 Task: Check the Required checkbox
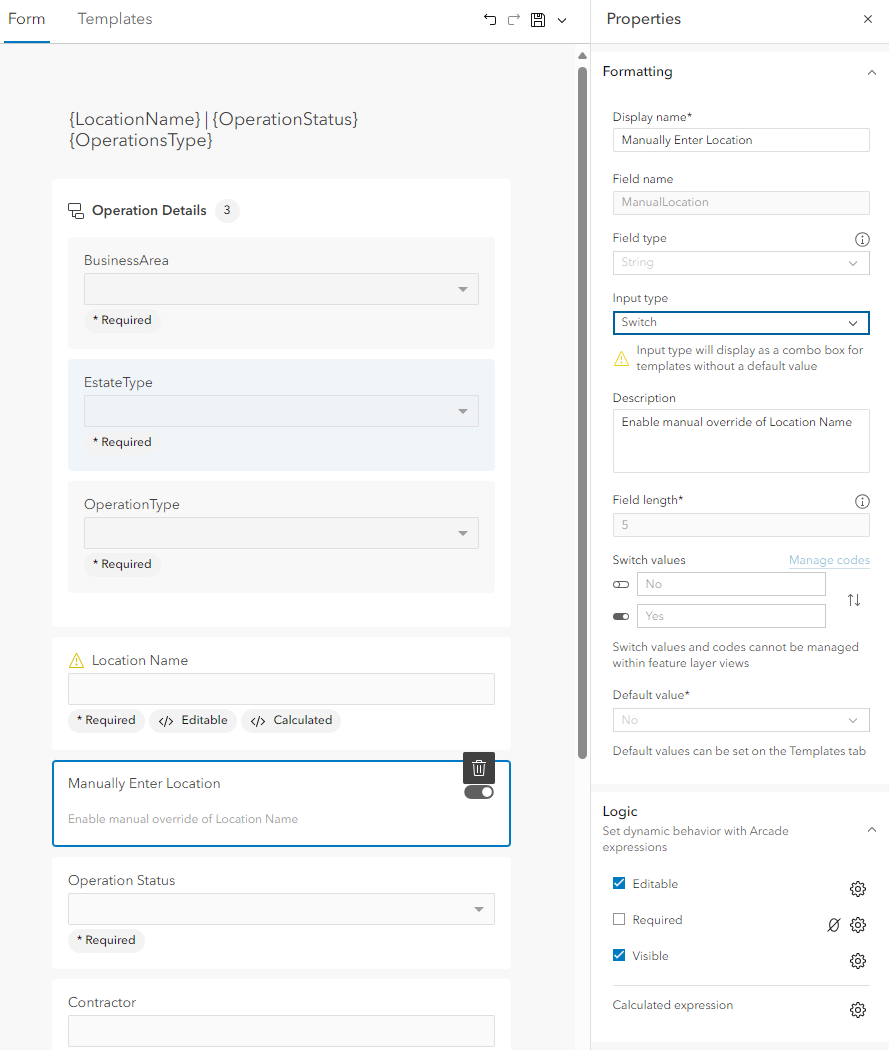click(x=619, y=920)
